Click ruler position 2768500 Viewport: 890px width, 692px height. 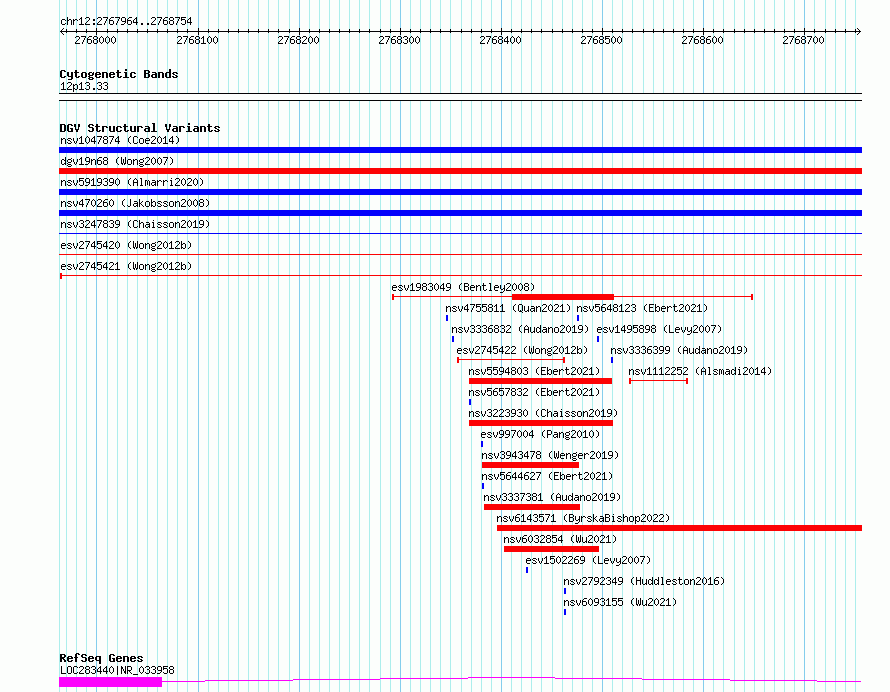[601, 40]
